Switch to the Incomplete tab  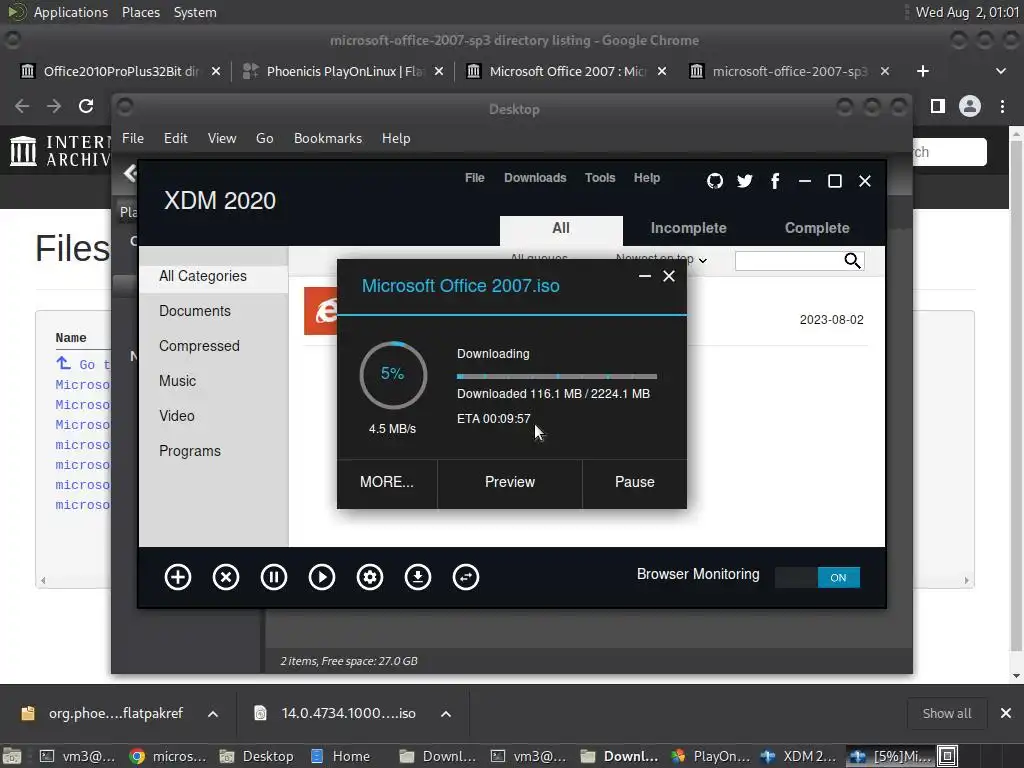click(x=688, y=229)
